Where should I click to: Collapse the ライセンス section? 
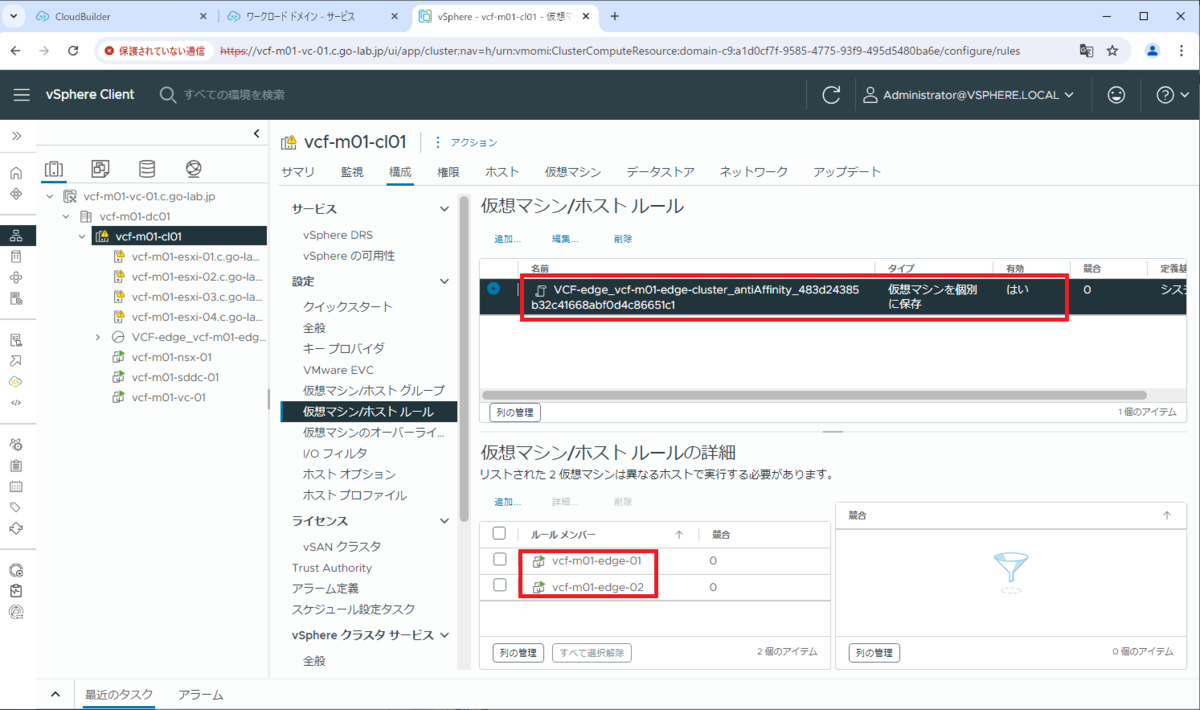pyautogui.click(x=445, y=521)
